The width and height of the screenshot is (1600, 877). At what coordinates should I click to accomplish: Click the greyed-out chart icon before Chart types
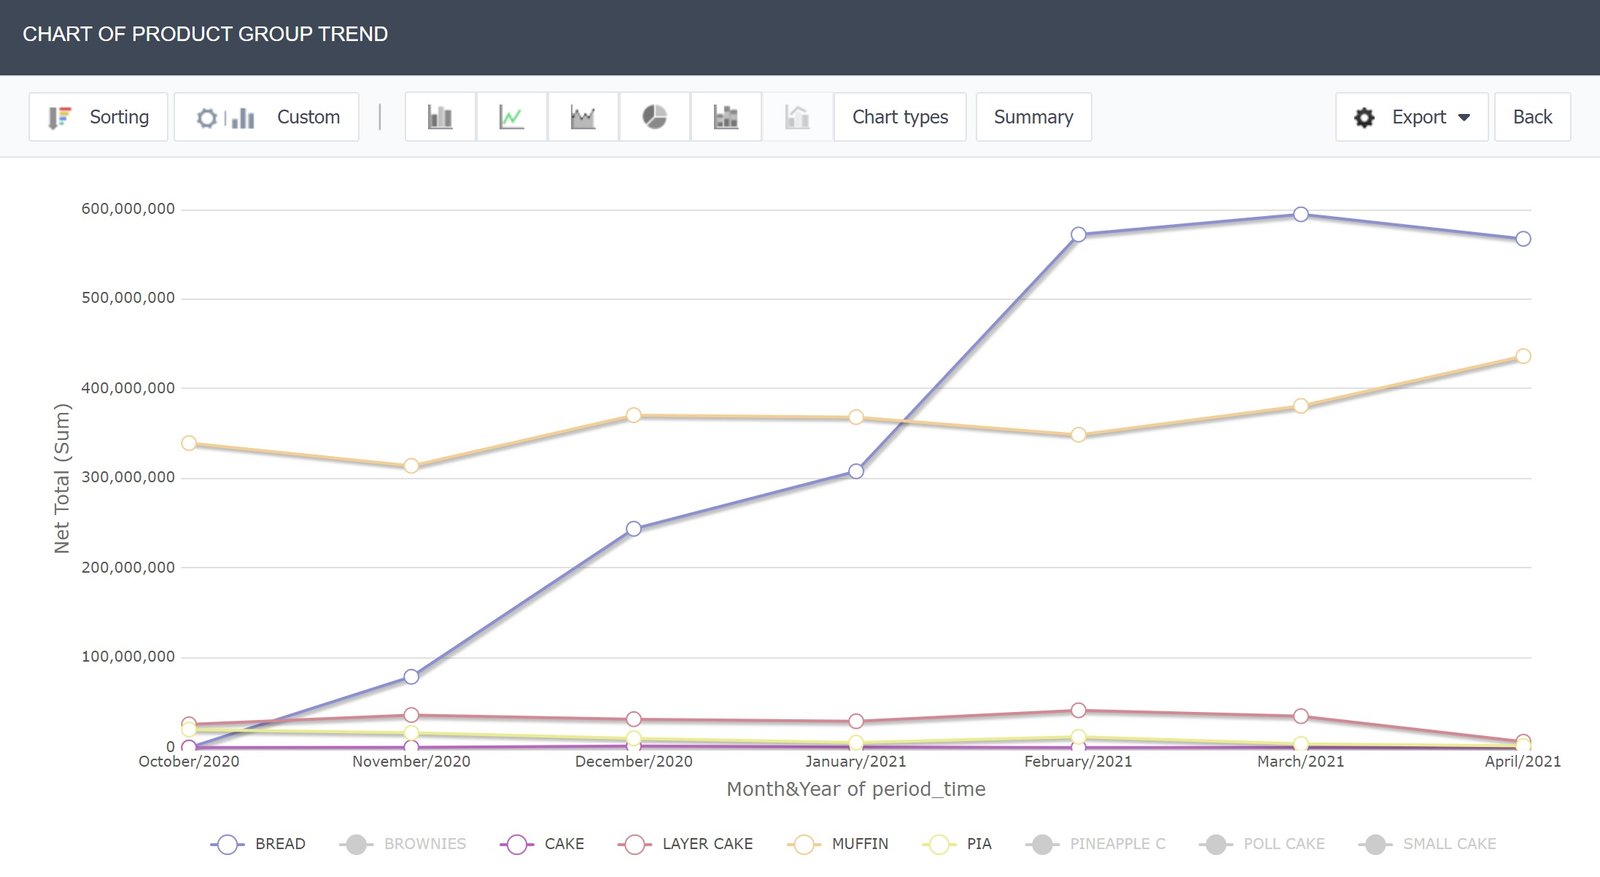pos(797,117)
